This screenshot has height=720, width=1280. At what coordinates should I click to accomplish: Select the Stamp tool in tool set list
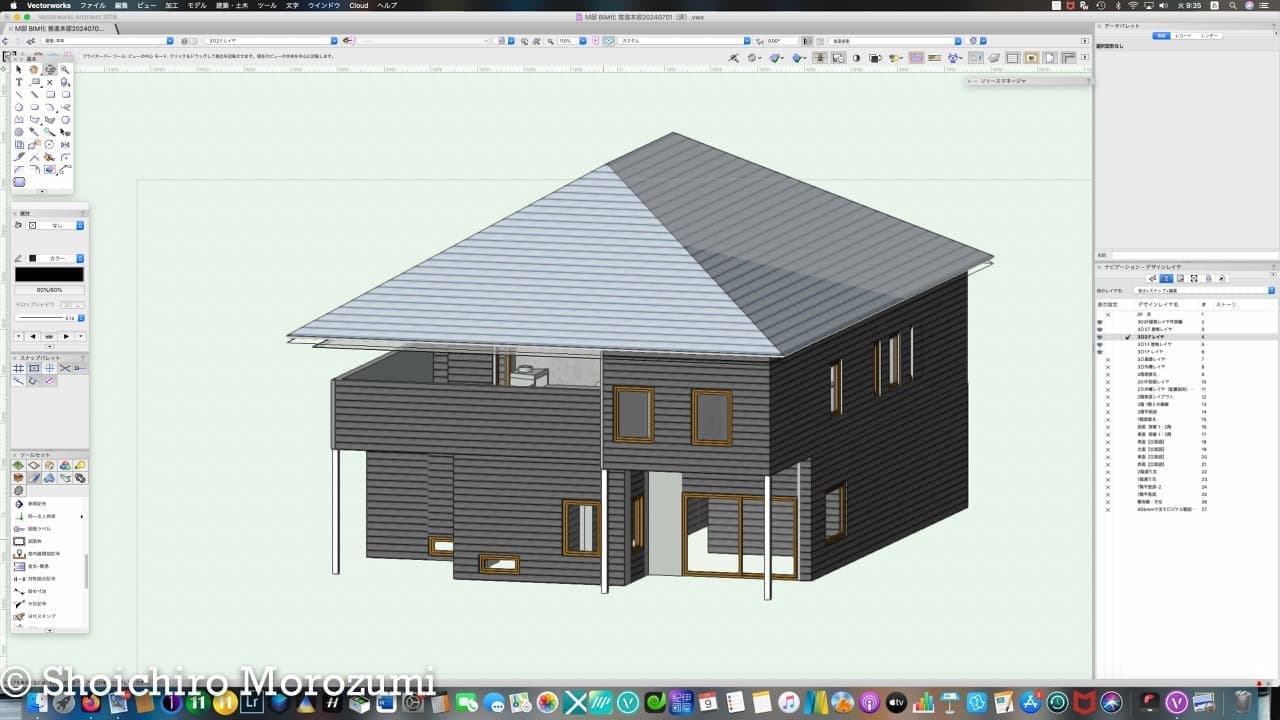[40, 616]
